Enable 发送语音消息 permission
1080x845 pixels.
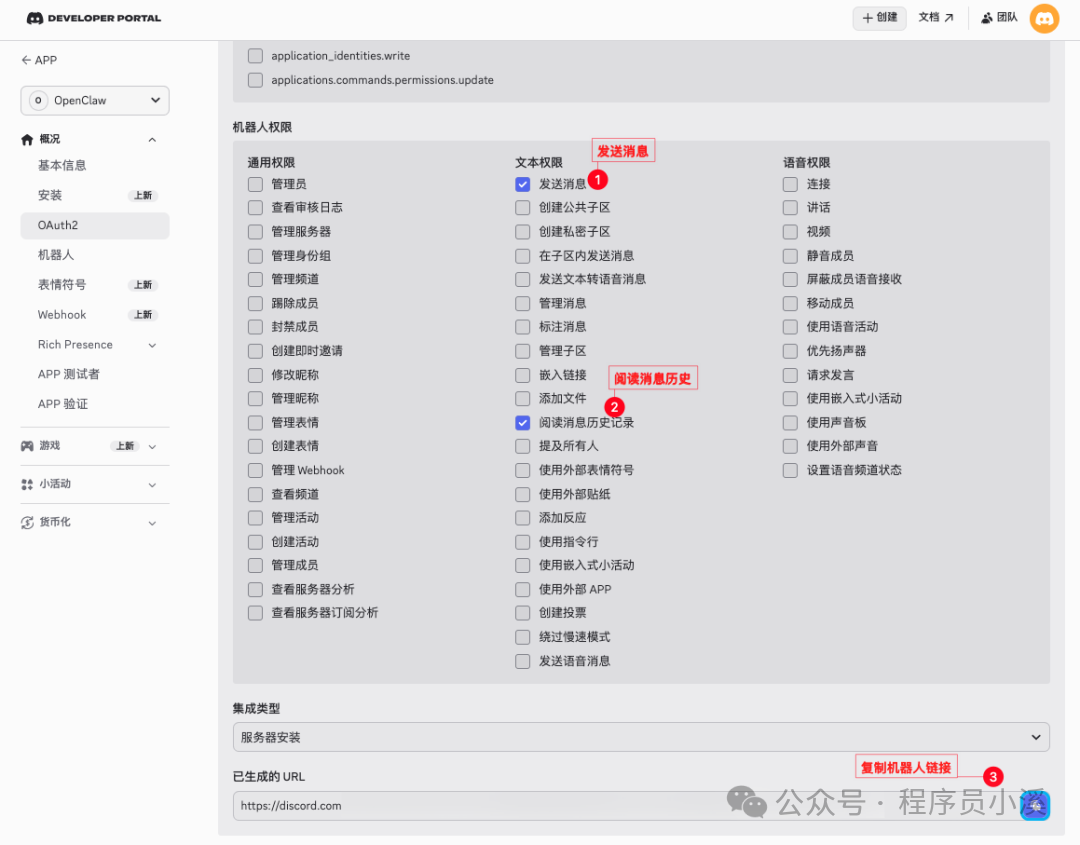[523, 661]
